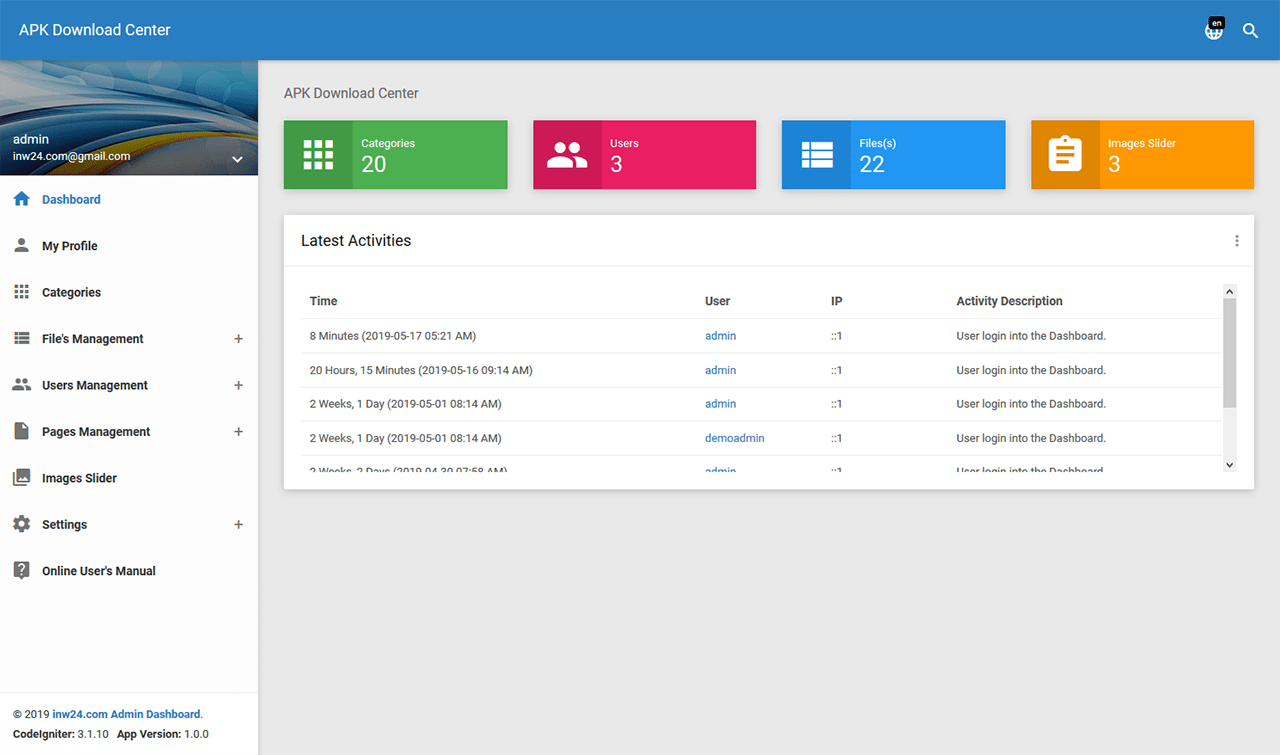Open Latest Activities three-dot menu
The width and height of the screenshot is (1280, 755).
point(1237,241)
